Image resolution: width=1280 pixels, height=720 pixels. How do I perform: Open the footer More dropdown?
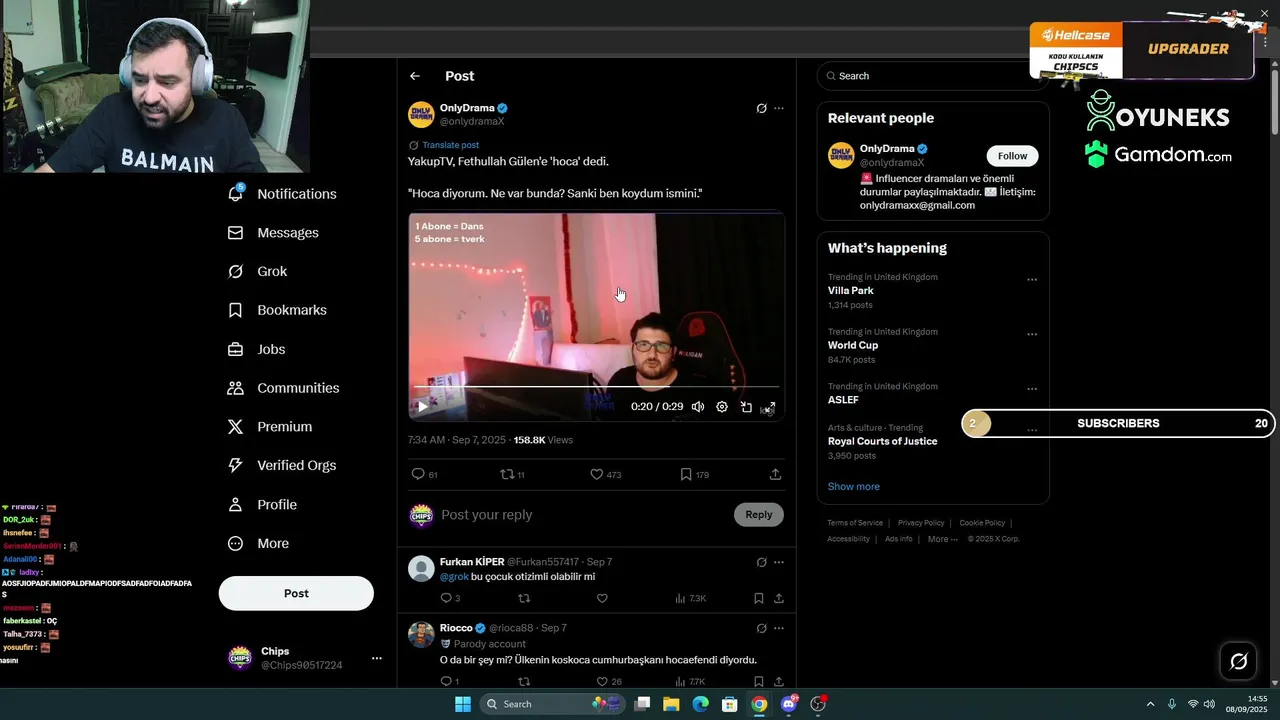[x=941, y=539]
